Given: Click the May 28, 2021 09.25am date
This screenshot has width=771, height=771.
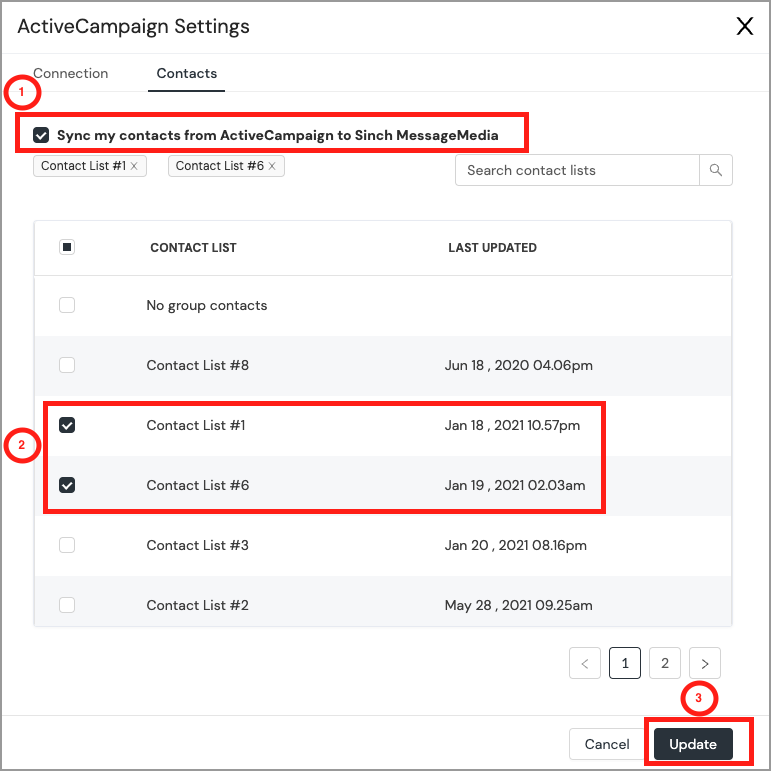Looking at the screenshot, I should [519, 605].
